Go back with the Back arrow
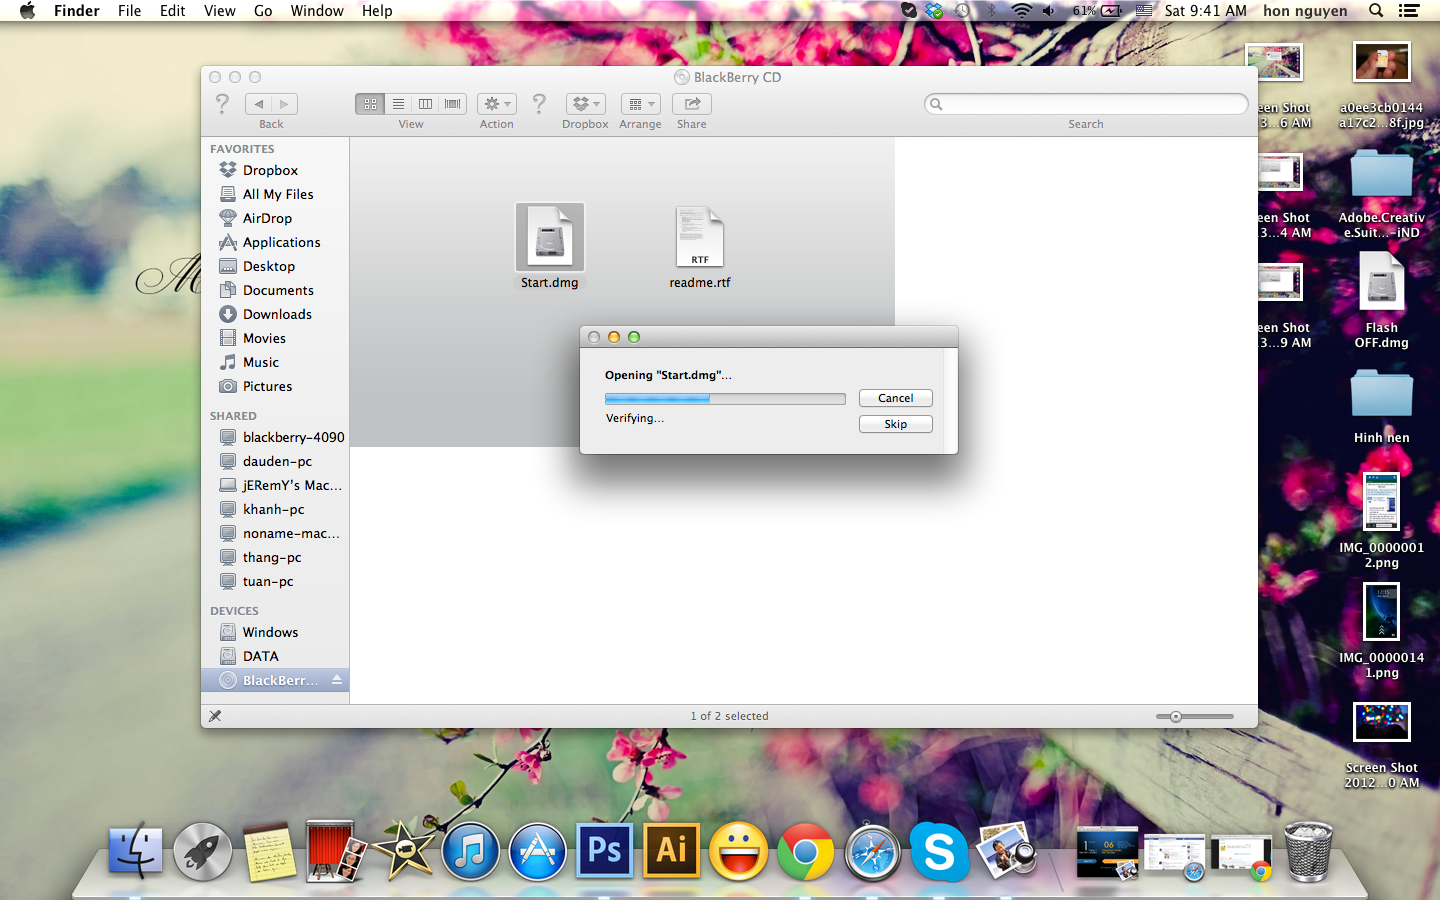1440x900 pixels. coord(259,104)
